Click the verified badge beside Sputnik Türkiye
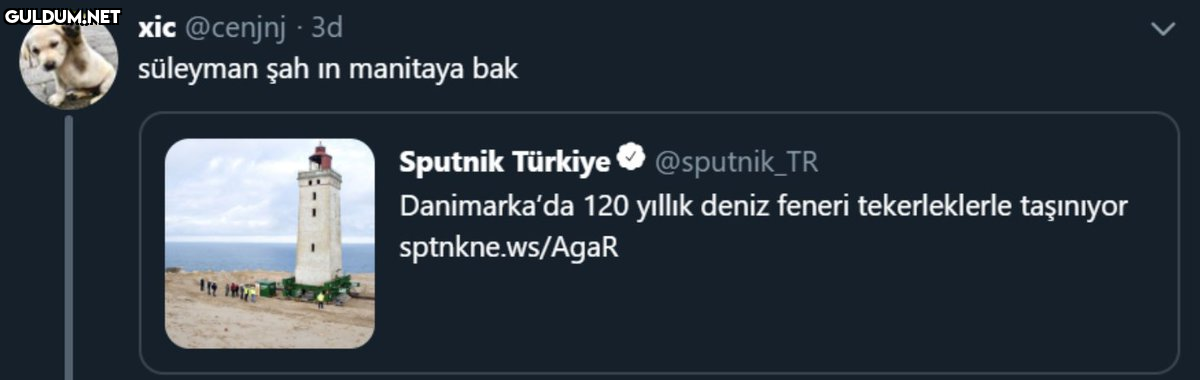Viewport: 1200px width, 380px height. click(630, 157)
